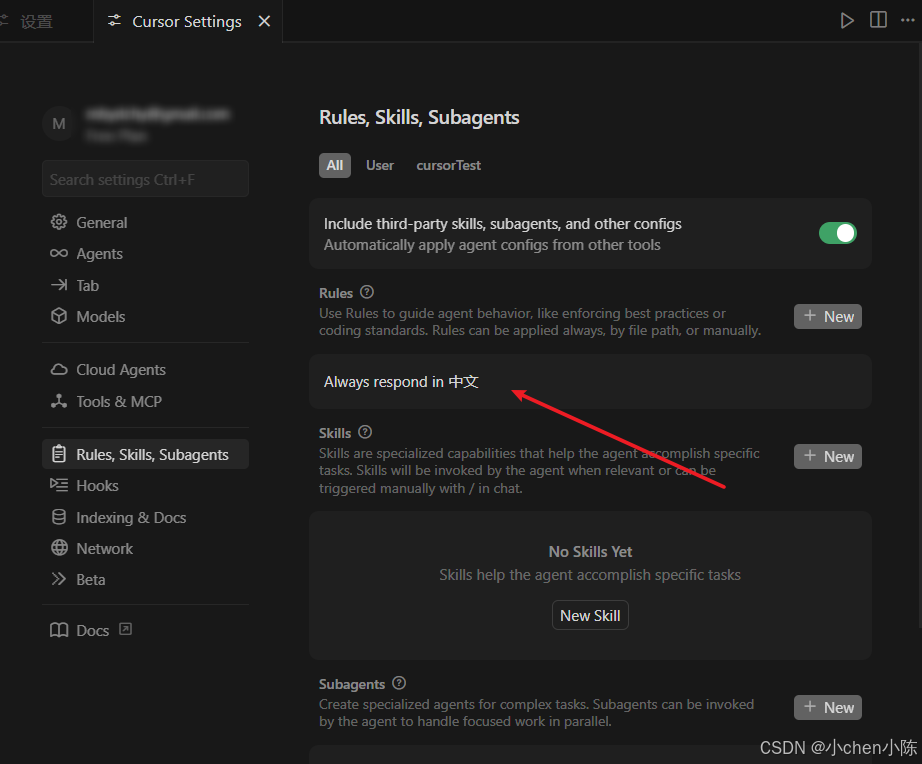Open Network globe icon
The height and width of the screenshot is (764, 922).
tap(59, 548)
